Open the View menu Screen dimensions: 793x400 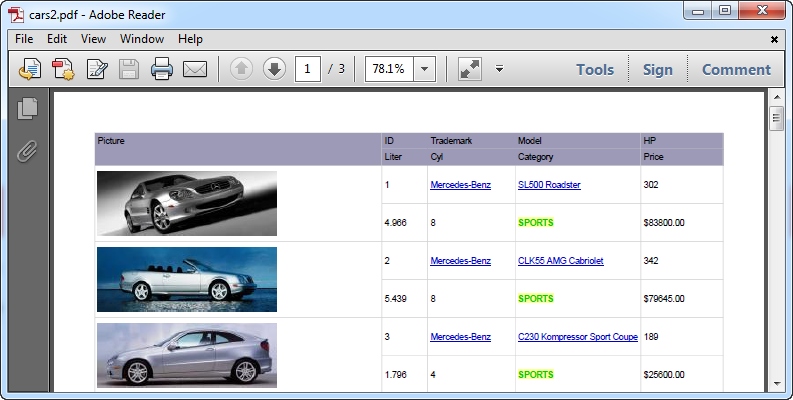coord(94,39)
